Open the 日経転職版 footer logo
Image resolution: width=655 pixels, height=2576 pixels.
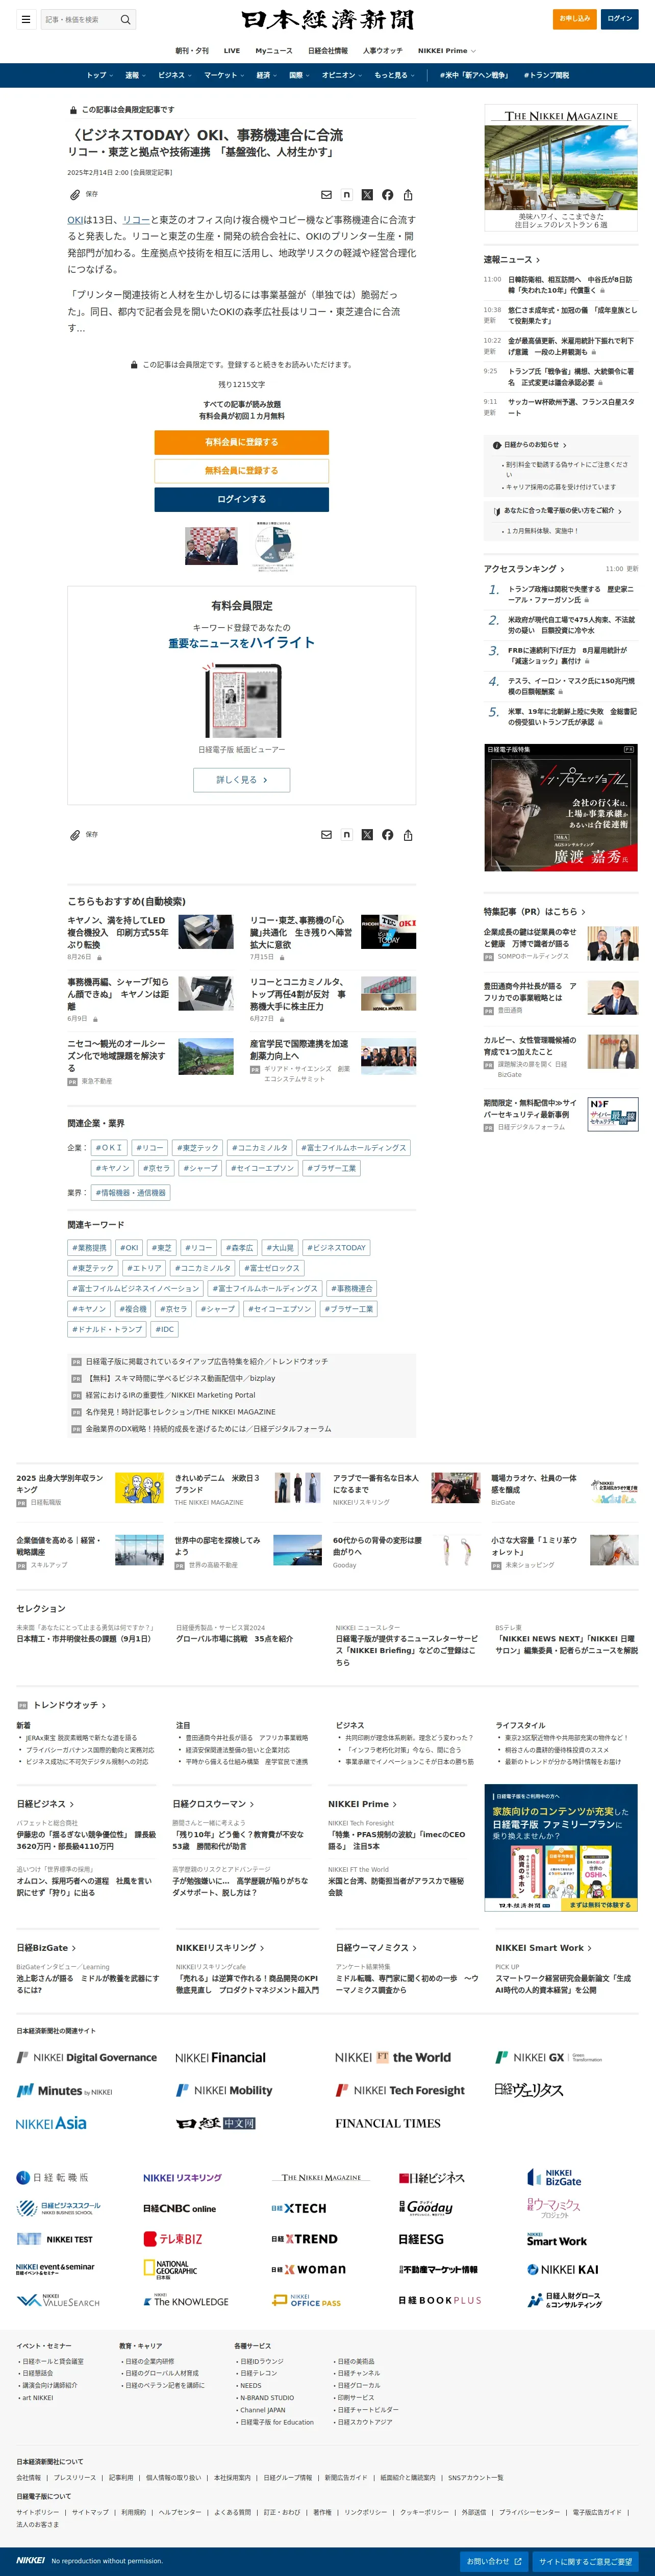[x=52, y=2177]
